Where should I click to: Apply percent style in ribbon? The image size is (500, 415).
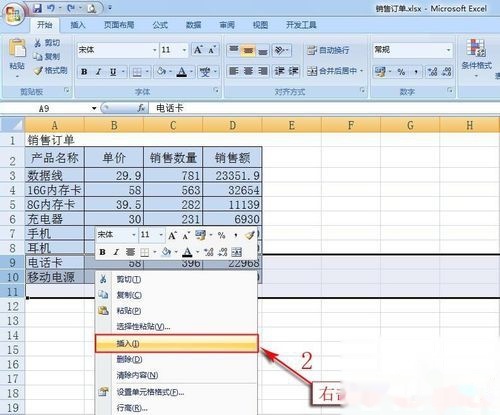(401, 71)
